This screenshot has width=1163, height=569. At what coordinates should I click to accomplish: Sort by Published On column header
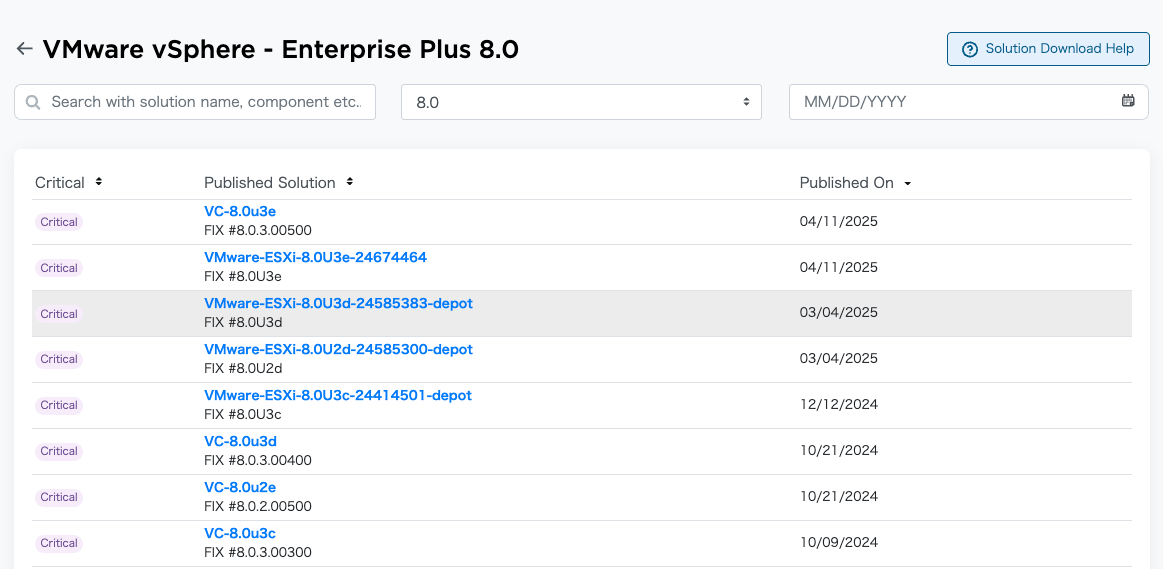[846, 183]
